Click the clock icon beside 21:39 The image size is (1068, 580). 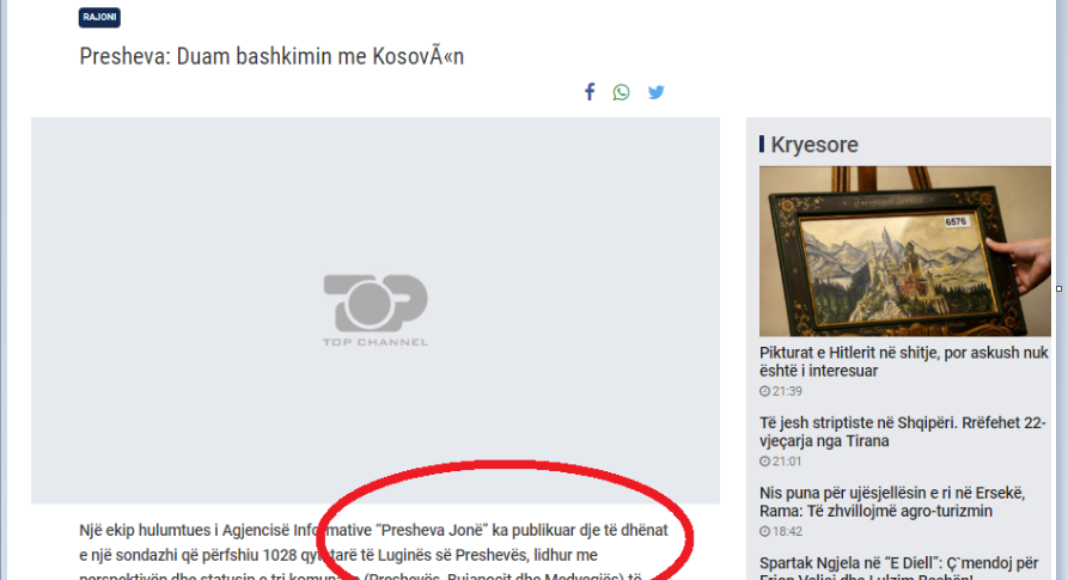coord(764,391)
